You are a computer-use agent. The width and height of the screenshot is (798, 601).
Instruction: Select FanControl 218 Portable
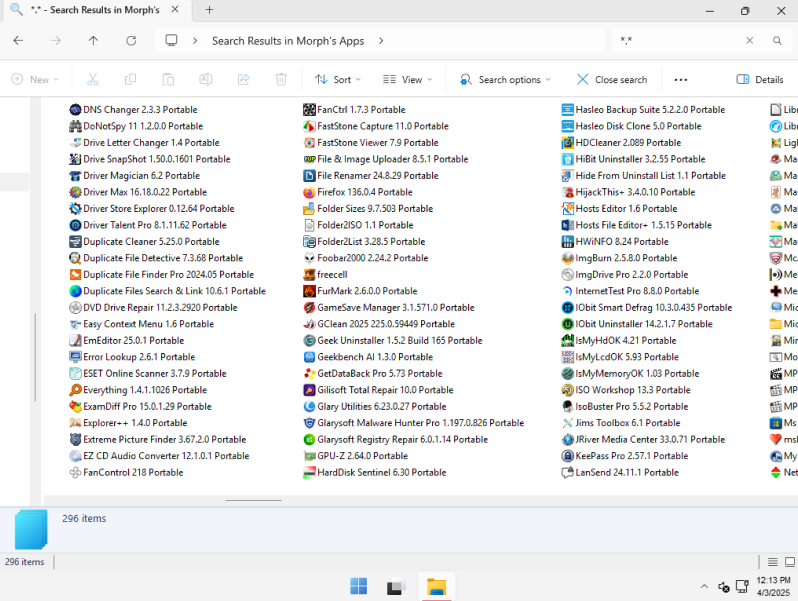pyautogui.click(x=126, y=473)
